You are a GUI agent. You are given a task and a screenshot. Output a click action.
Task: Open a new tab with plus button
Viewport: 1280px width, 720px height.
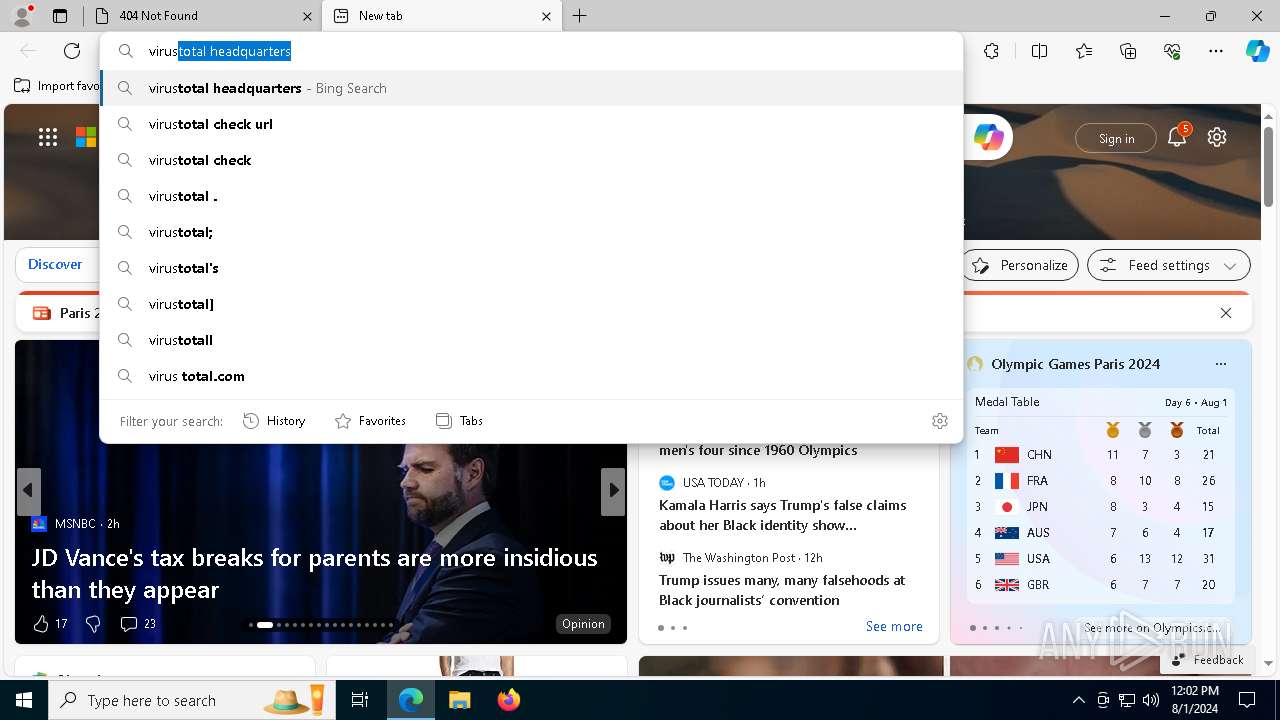(580, 16)
